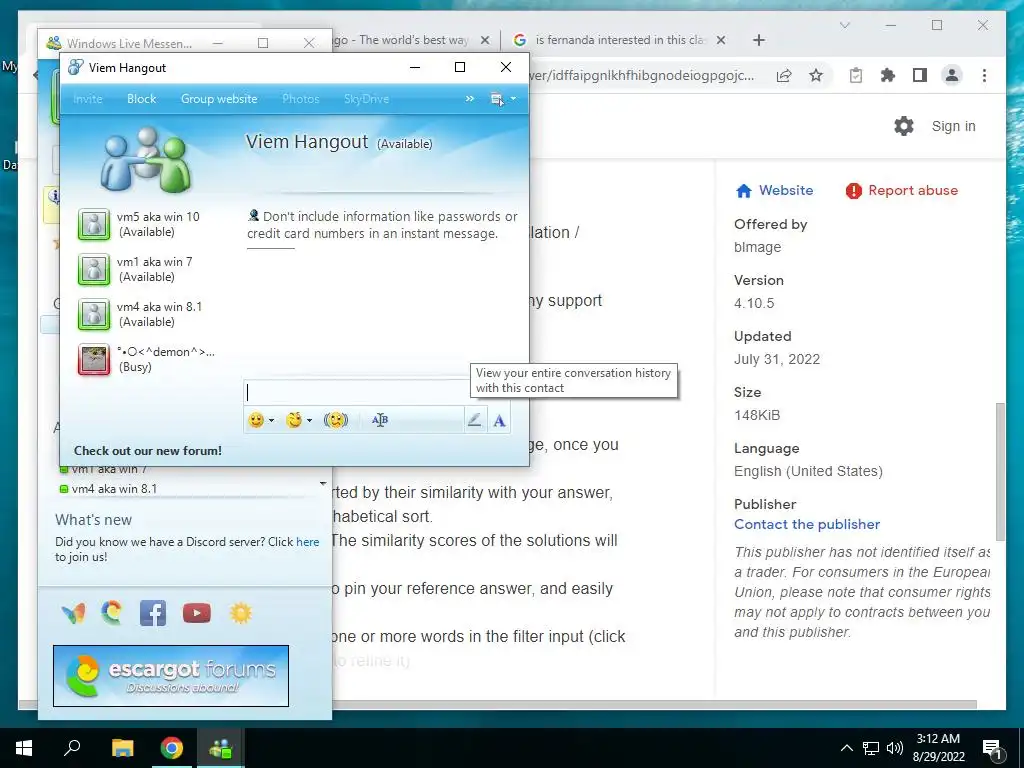Click Report abuse link

[x=902, y=191]
